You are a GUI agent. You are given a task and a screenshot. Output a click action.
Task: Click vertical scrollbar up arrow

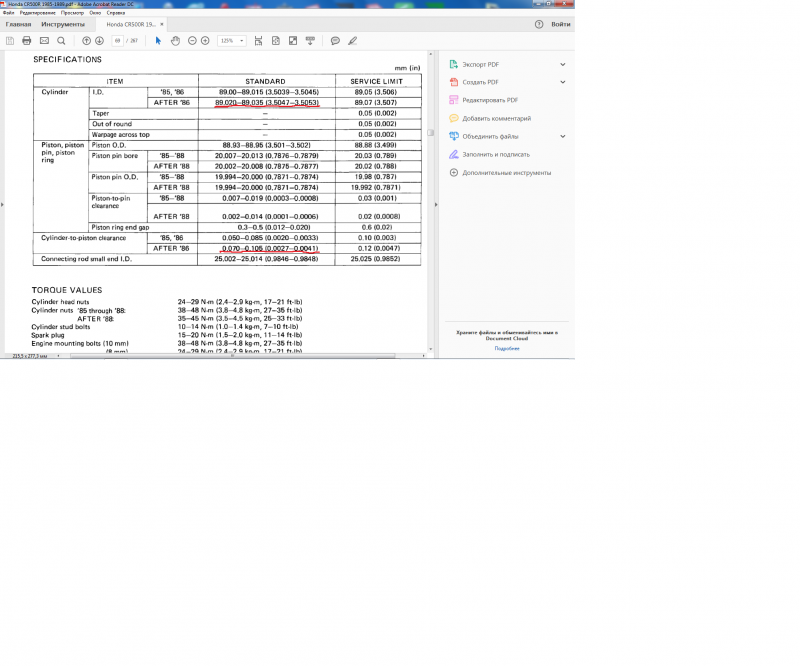(431, 54)
